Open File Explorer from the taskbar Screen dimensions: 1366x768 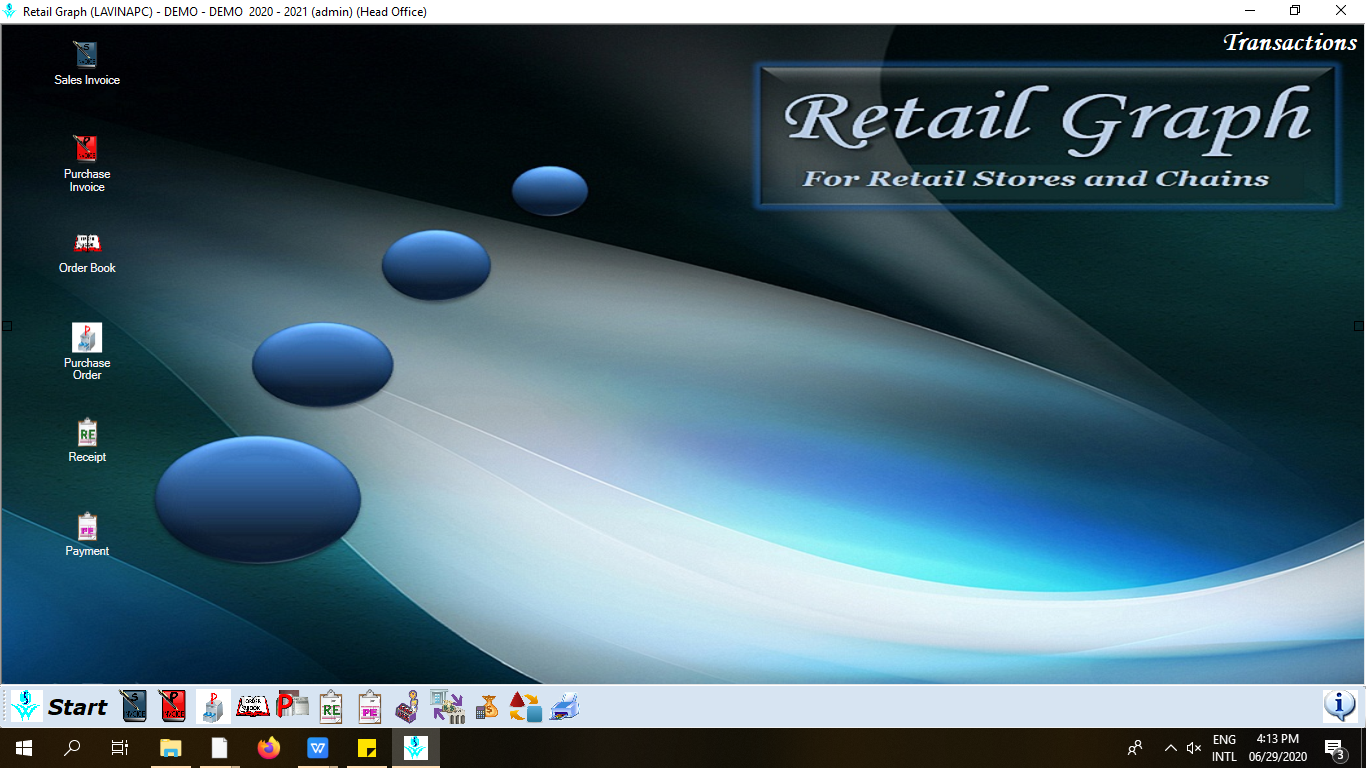point(171,748)
